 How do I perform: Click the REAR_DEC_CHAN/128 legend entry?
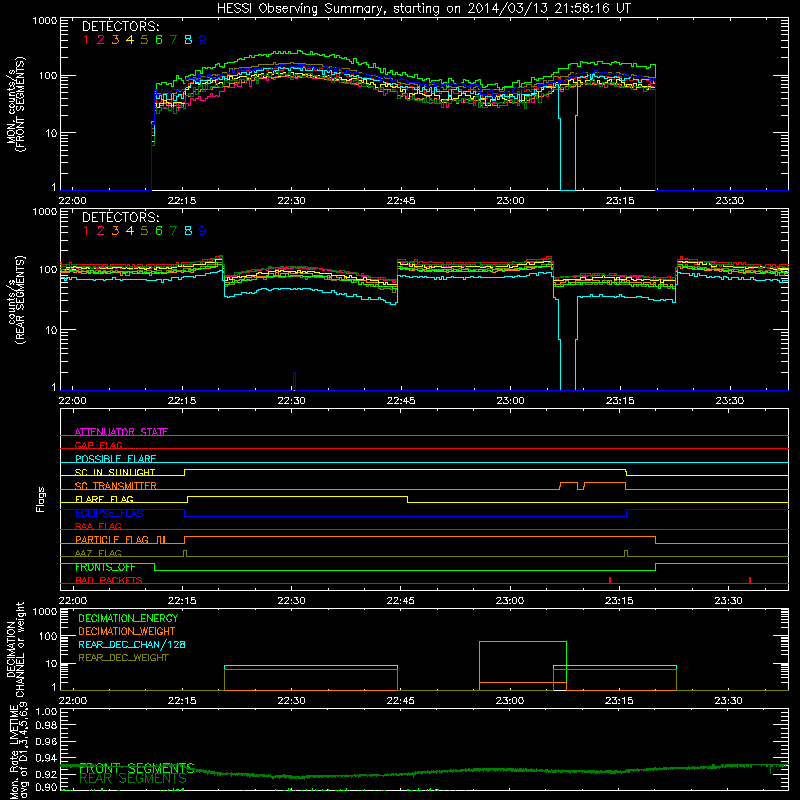coord(132,644)
